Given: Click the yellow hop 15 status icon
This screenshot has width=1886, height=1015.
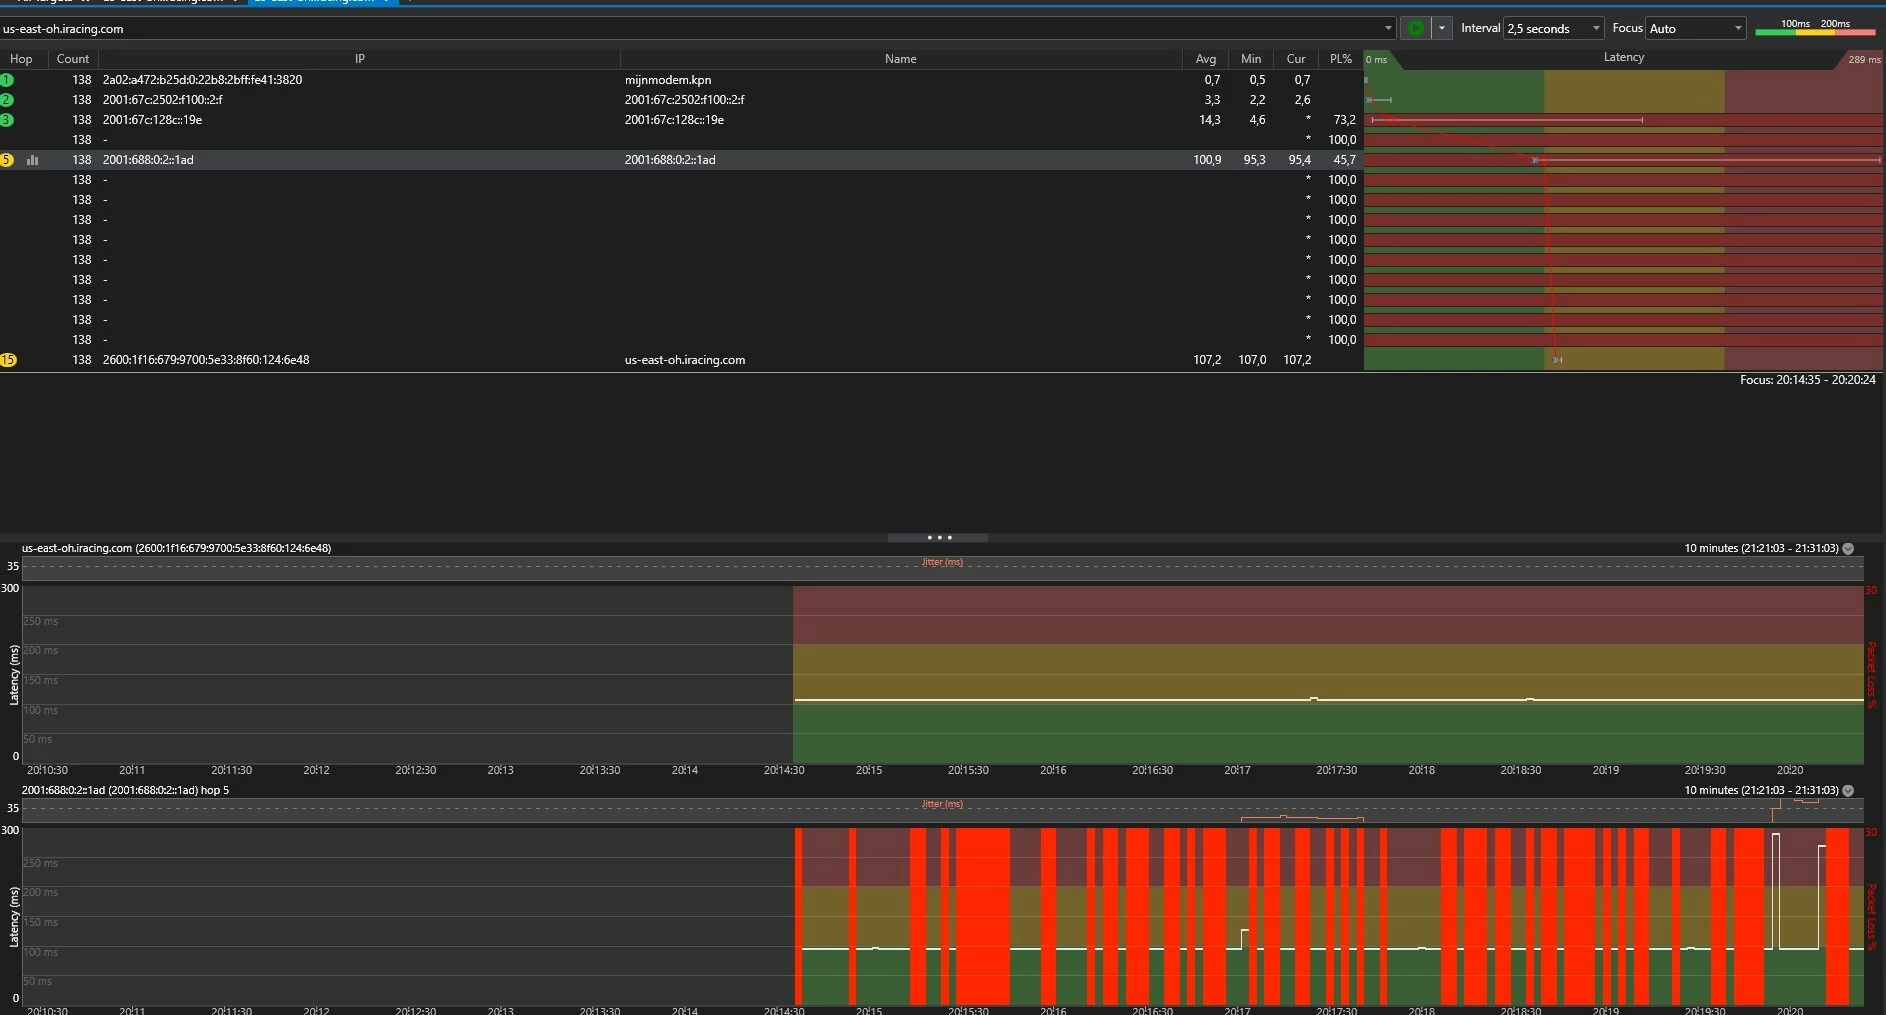Looking at the screenshot, I should pos(8,360).
